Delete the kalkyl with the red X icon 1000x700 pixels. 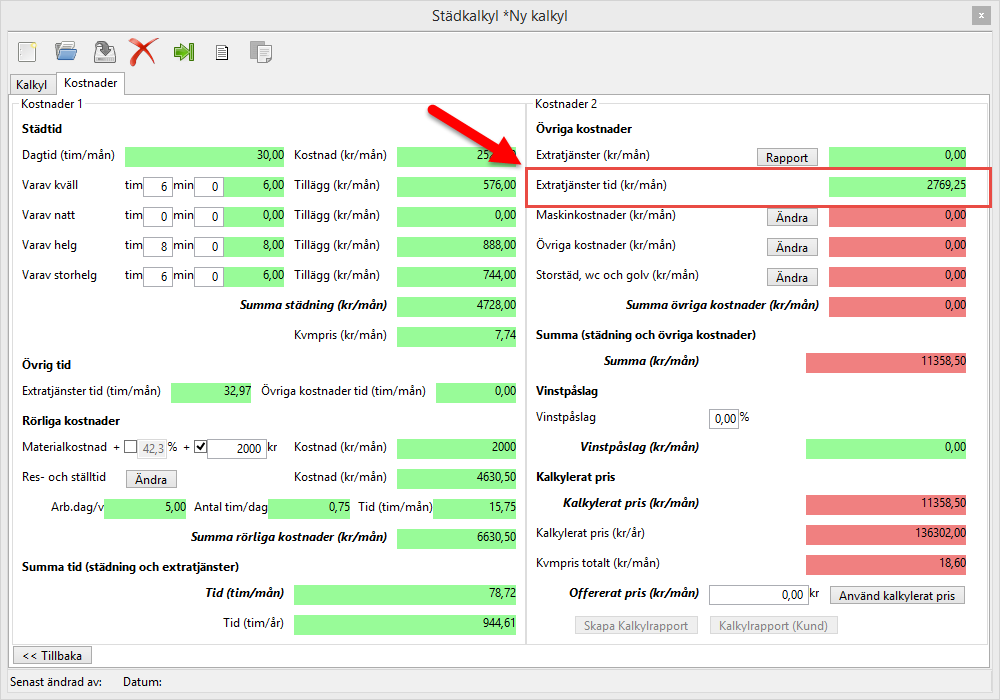[x=143, y=51]
